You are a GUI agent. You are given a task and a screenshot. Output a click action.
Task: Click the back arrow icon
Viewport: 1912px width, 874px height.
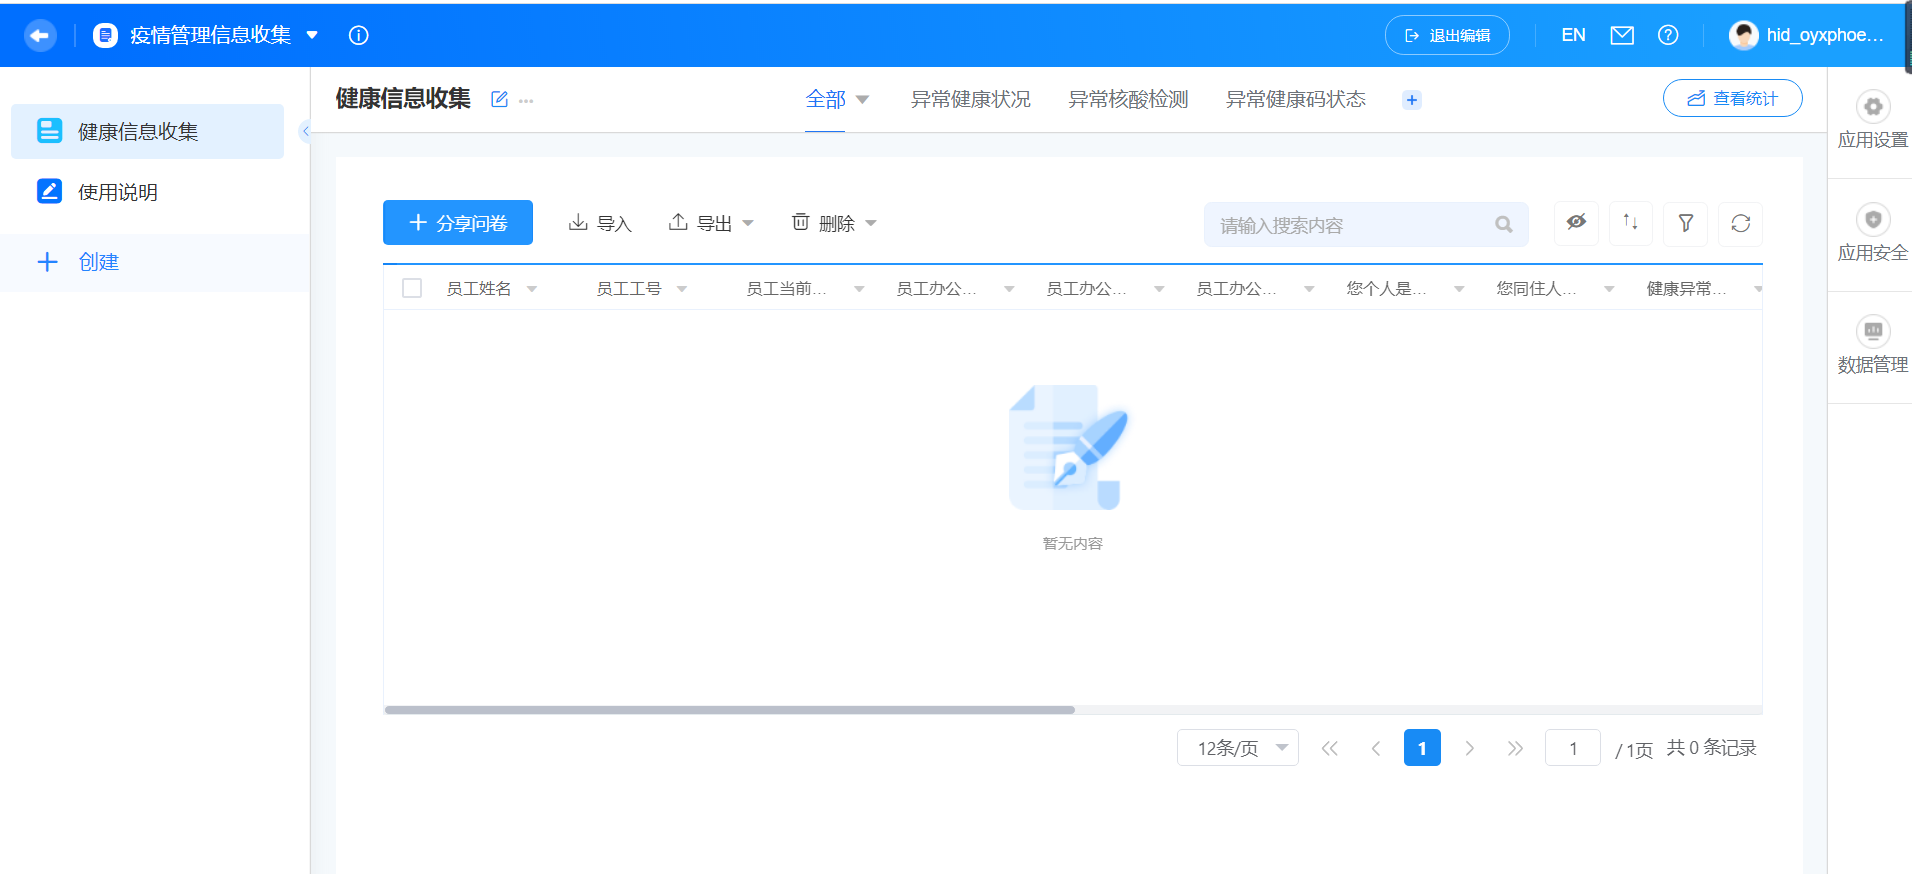tap(40, 36)
